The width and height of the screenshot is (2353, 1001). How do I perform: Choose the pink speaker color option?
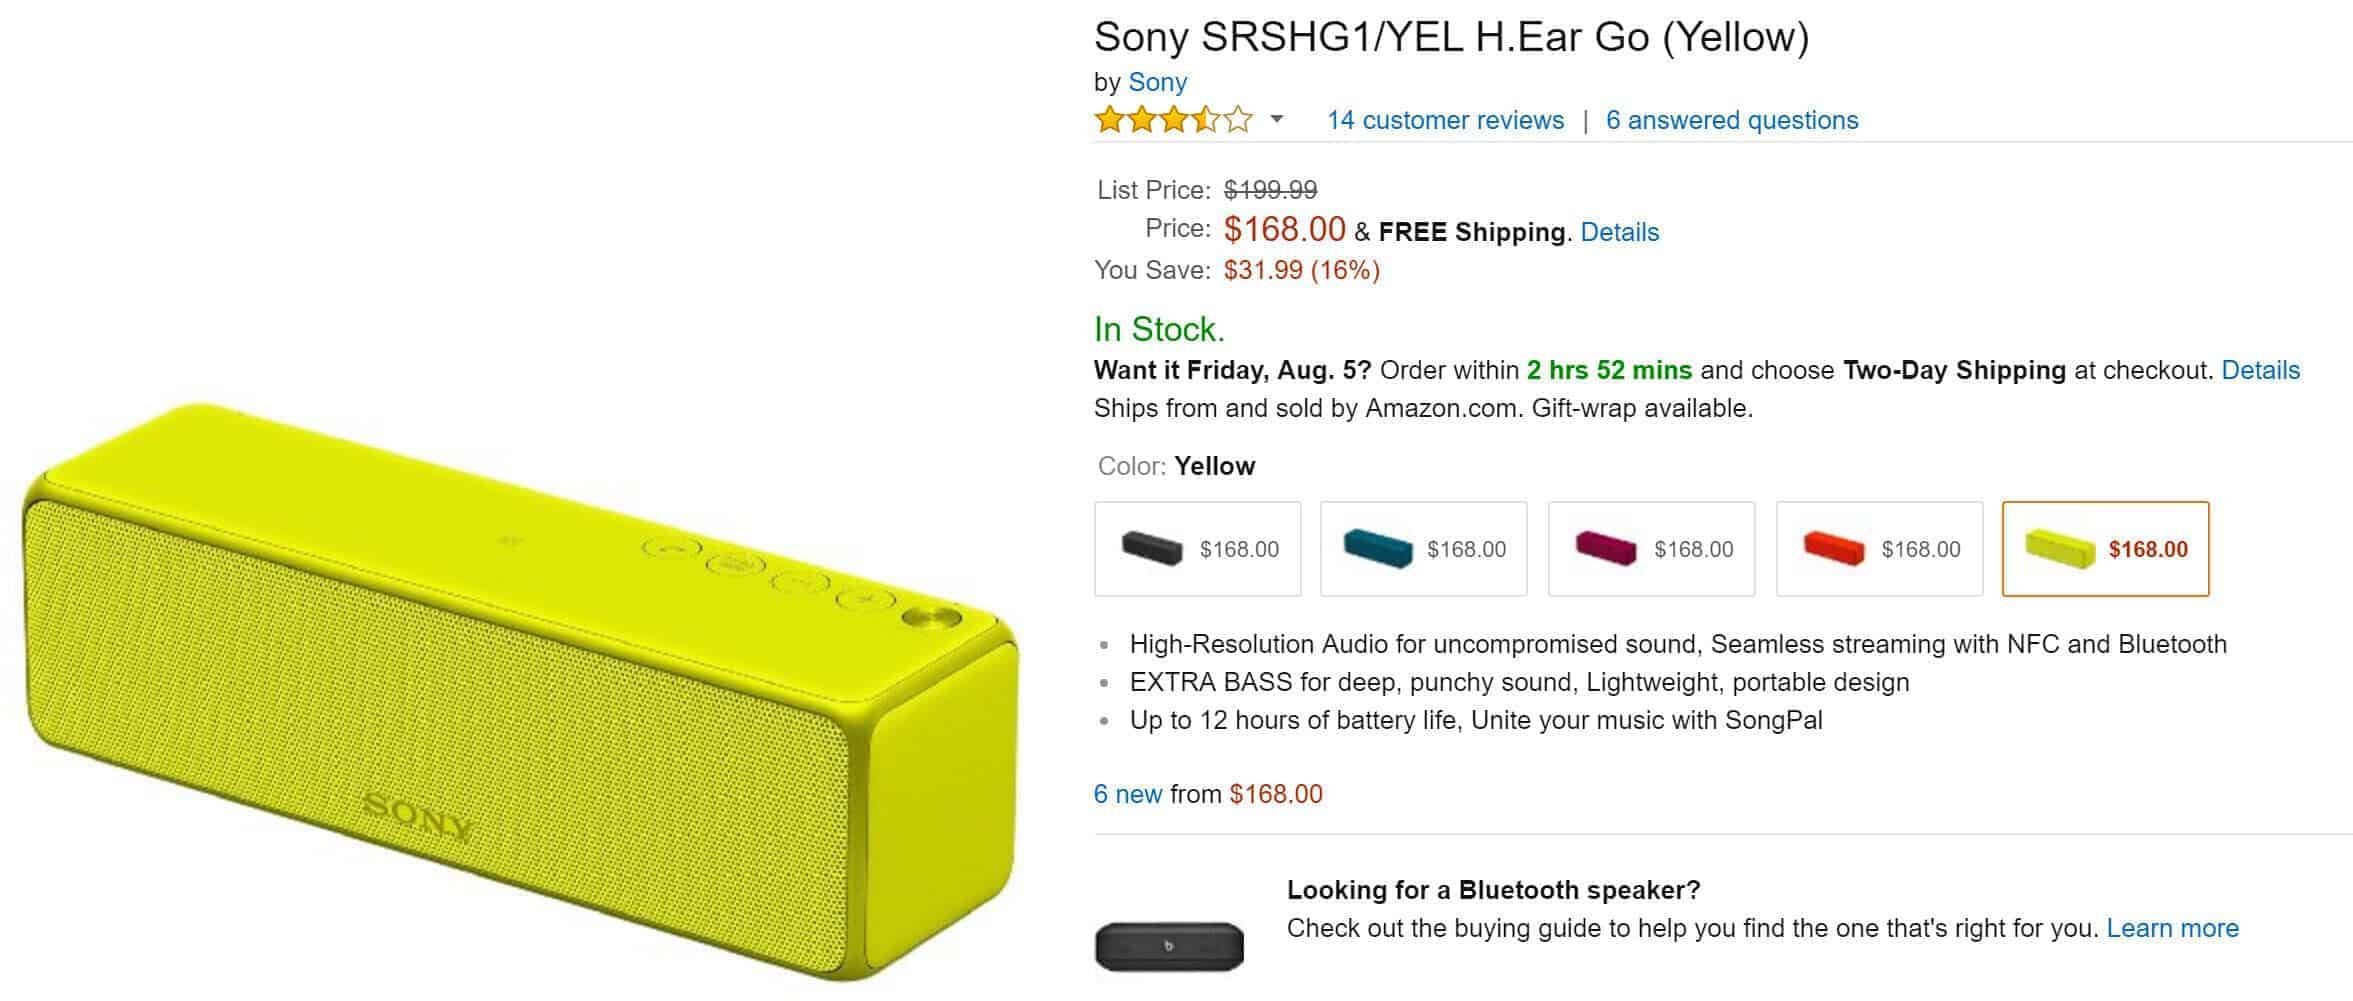pos(1651,549)
